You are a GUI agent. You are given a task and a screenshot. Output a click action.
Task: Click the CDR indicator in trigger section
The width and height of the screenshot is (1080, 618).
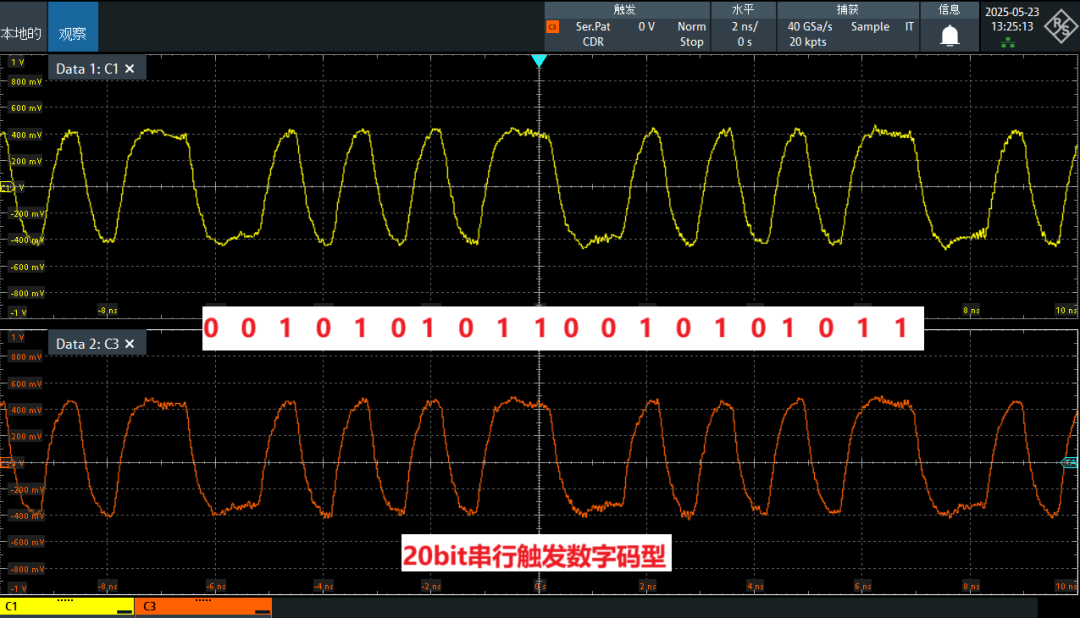pyautogui.click(x=592, y=41)
